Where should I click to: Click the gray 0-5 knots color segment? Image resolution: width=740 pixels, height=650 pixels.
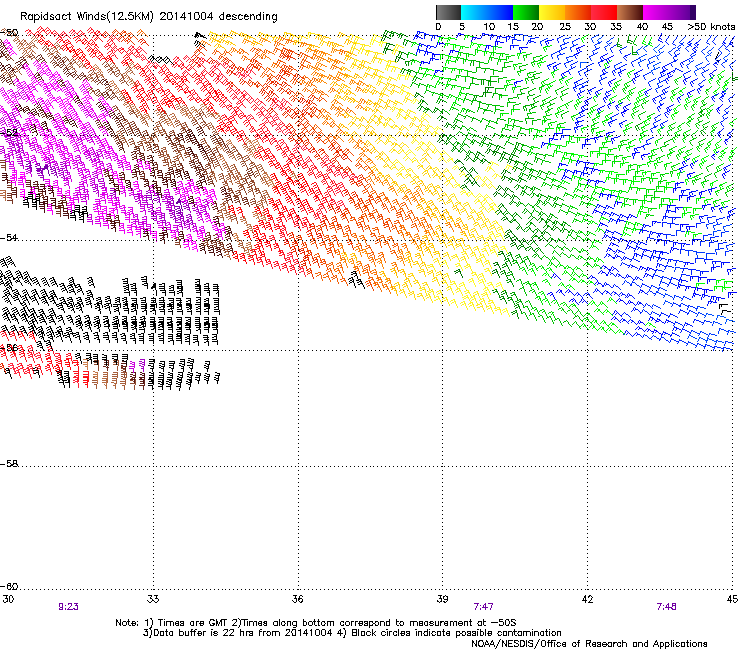(448, 12)
